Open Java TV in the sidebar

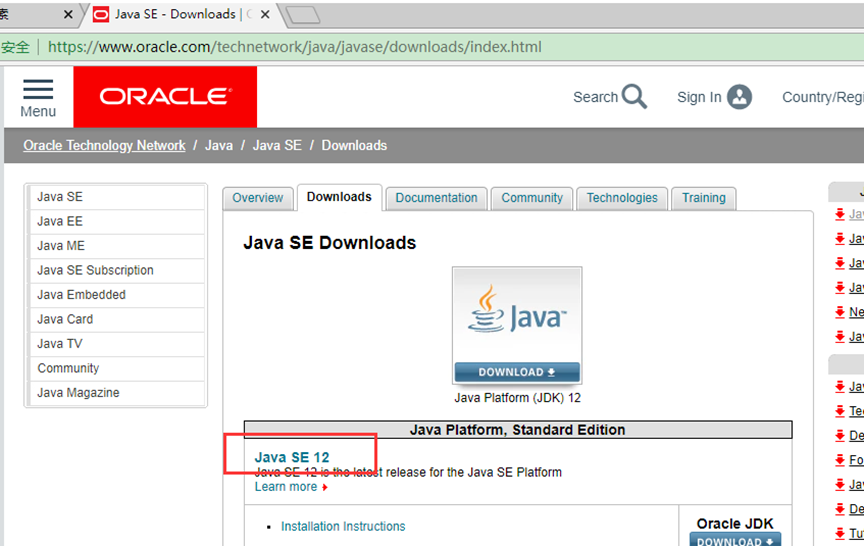tap(117, 344)
